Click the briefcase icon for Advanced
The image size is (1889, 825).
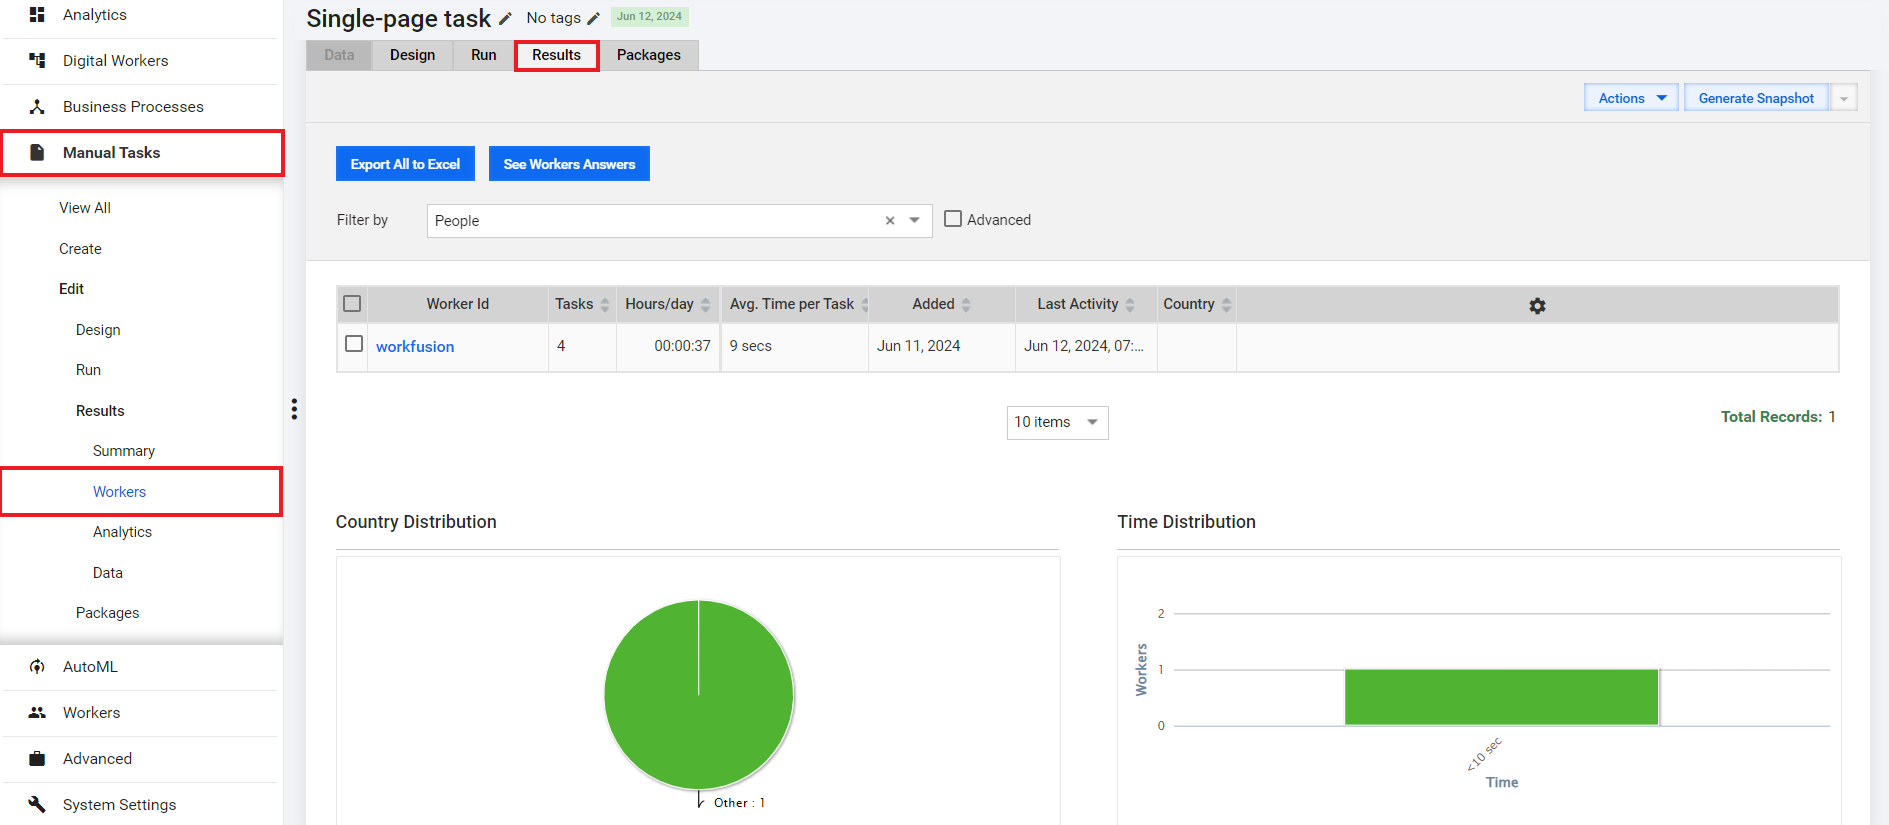coord(37,759)
